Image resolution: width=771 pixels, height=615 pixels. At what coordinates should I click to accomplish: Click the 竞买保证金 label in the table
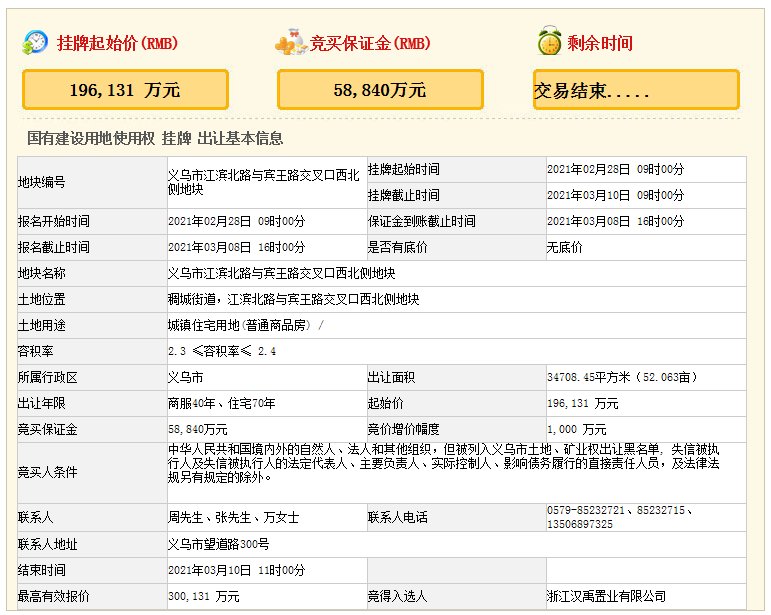click(48, 430)
